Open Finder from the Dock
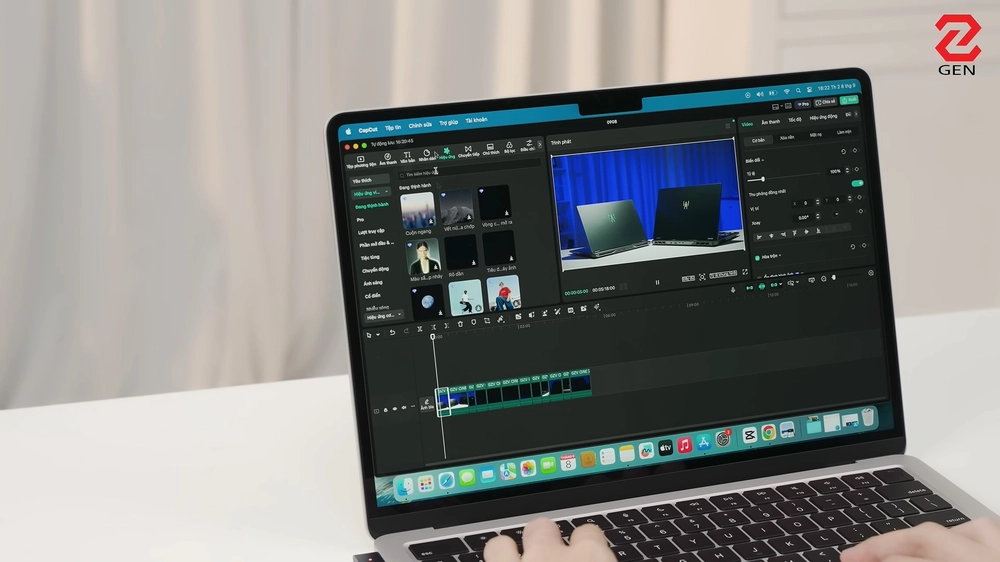The image size is (1000, 562). (x=404, y=488)
